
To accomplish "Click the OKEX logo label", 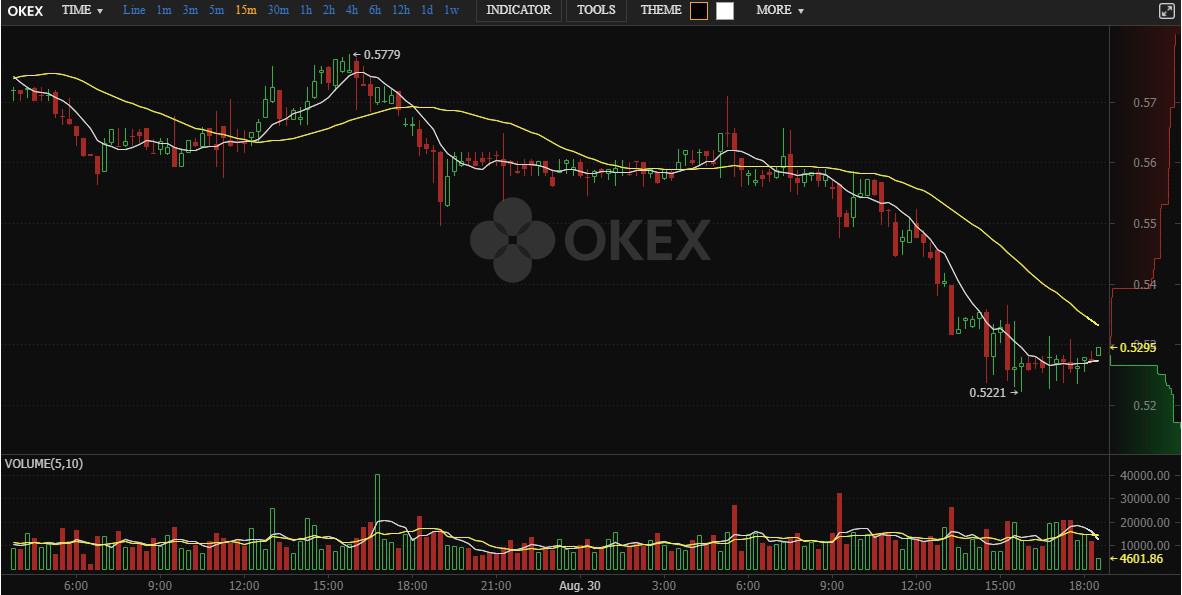I will coord(25,11).
